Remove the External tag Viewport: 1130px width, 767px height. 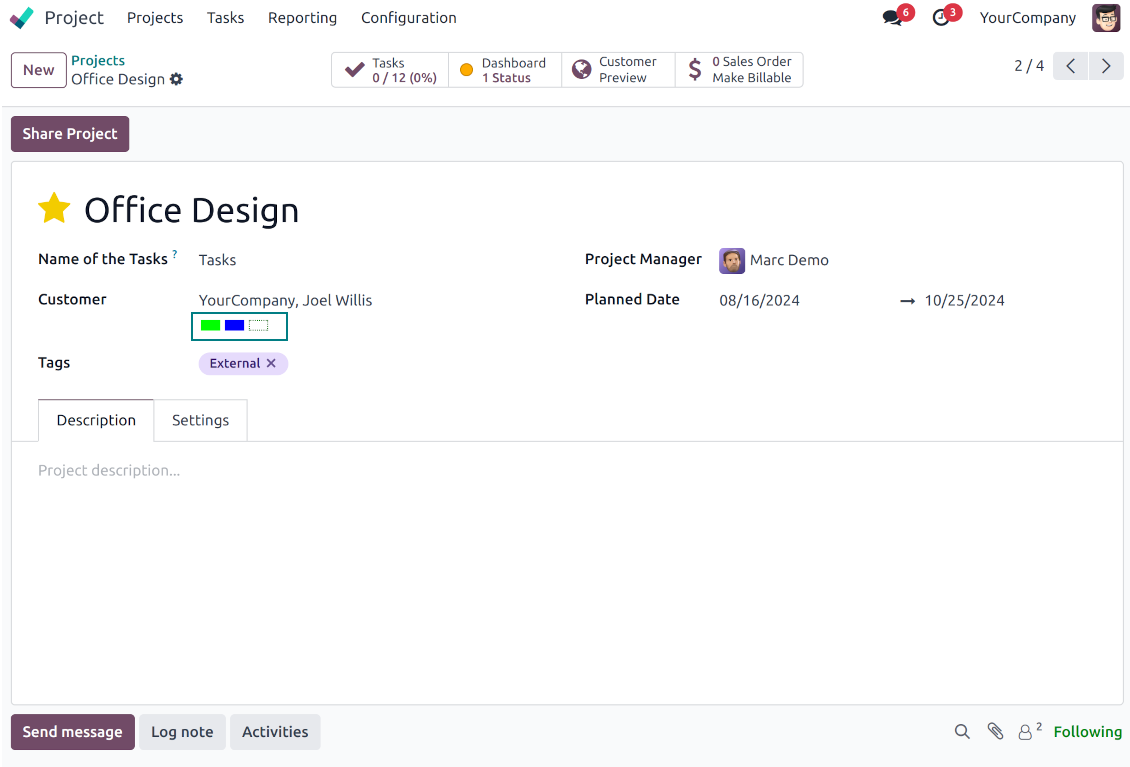(x=271, y=364)
